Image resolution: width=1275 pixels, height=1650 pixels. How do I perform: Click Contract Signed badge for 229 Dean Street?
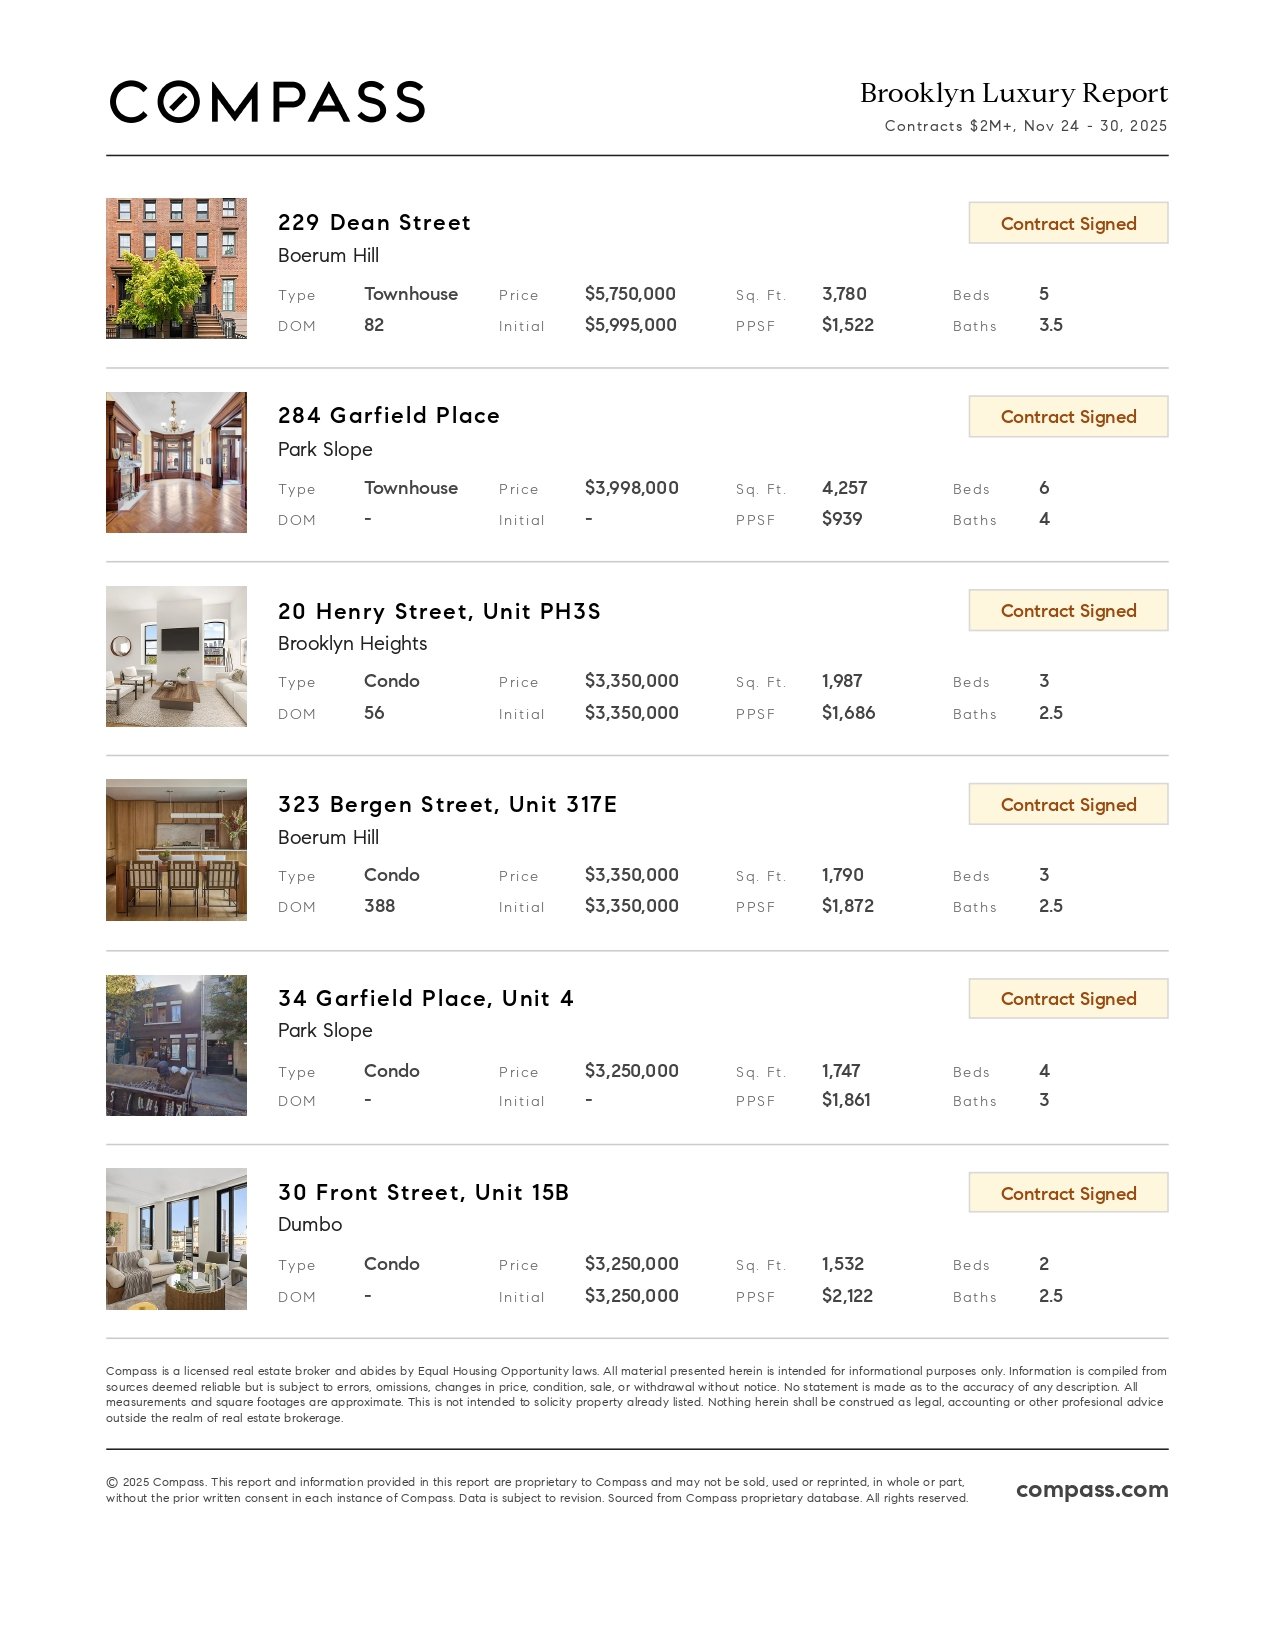point(1068,223)
